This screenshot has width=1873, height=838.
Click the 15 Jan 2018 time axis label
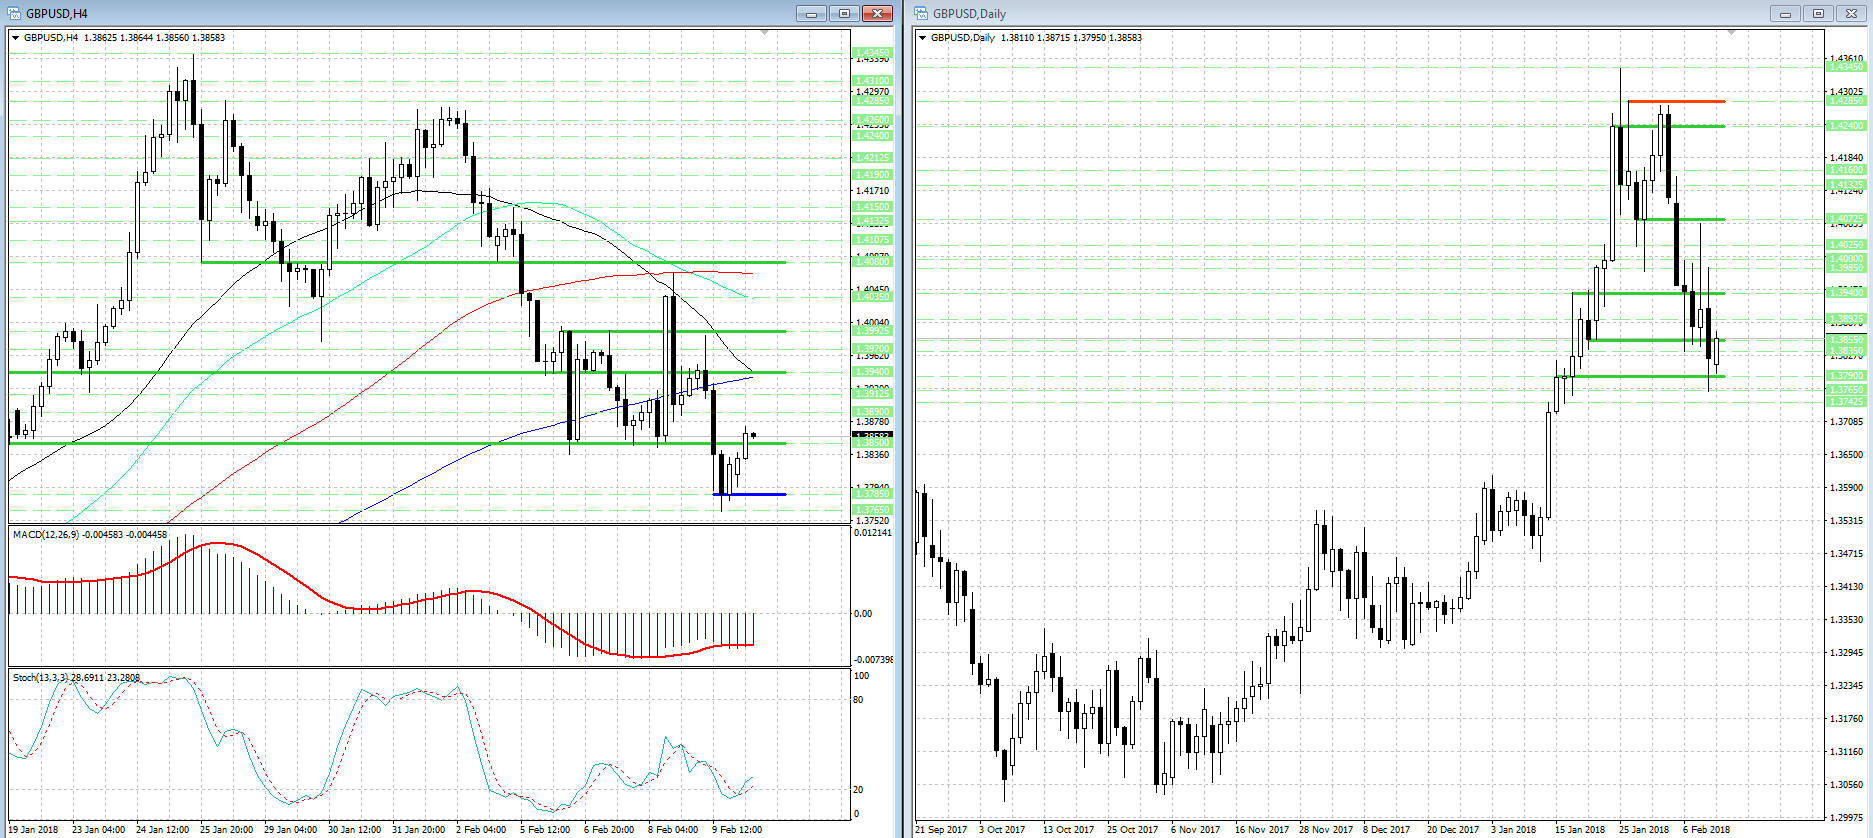tap(1580, 829)
